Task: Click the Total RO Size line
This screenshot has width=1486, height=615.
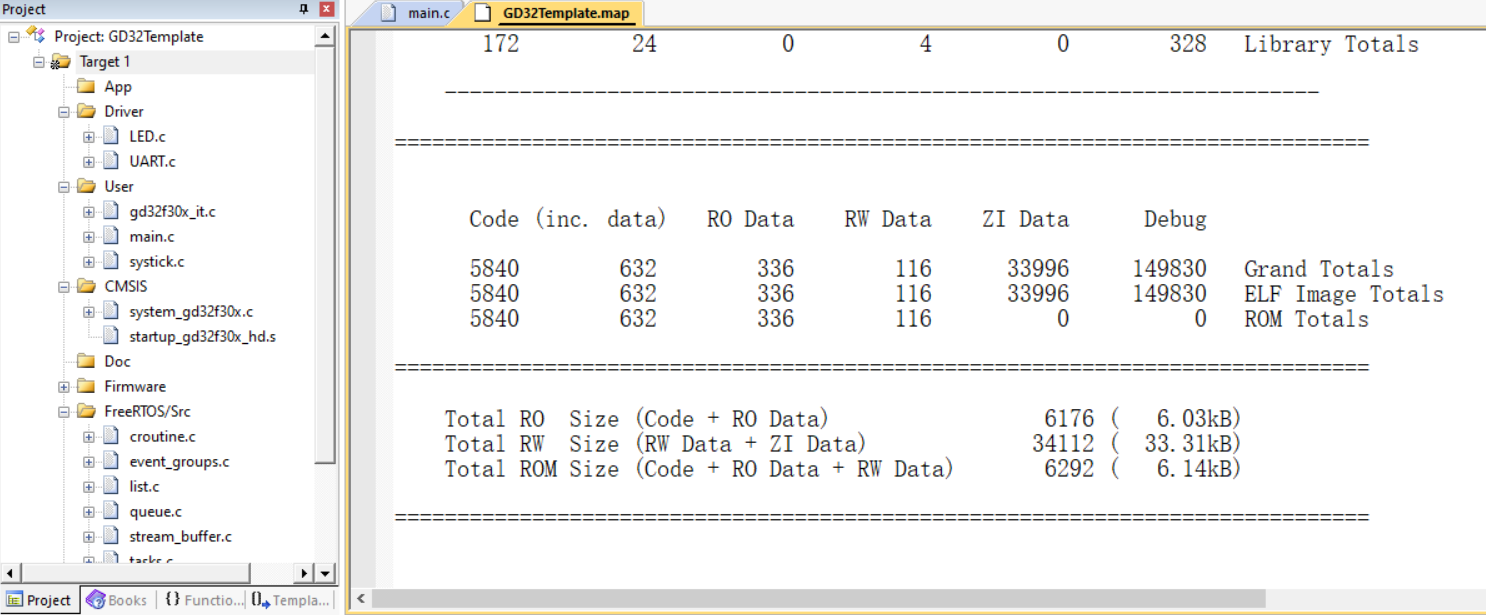Action: point(843,419)
